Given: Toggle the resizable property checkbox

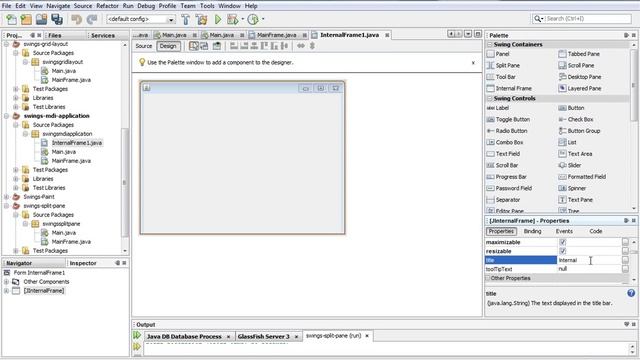Looking at the screenshot, I should coord(563,251).
